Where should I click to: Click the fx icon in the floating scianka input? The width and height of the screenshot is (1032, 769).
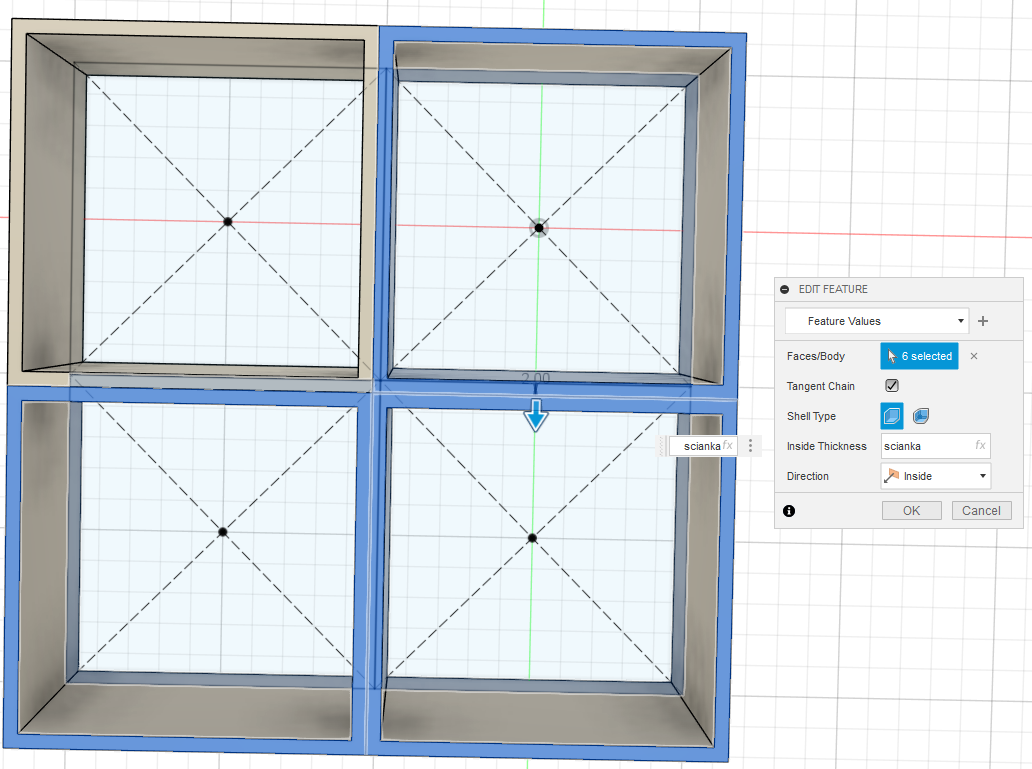728,446
